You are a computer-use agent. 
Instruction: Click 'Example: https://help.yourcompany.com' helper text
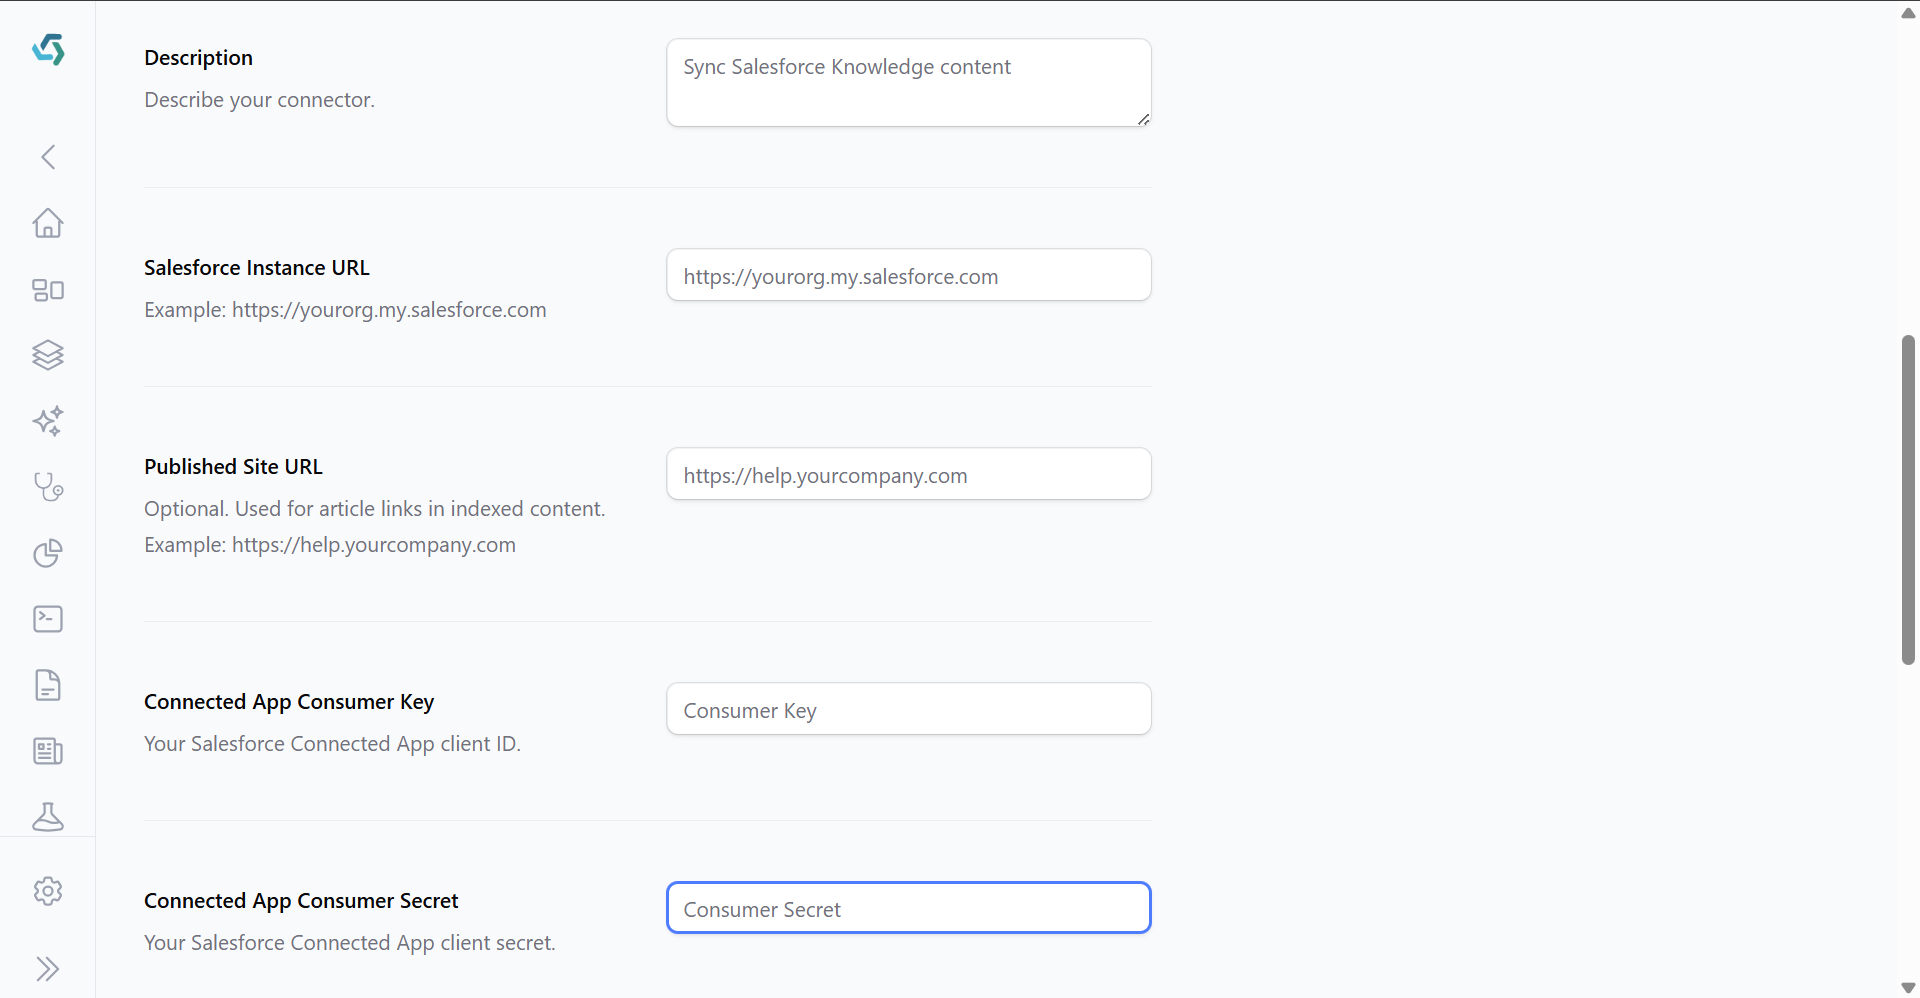tap(330, 545)
